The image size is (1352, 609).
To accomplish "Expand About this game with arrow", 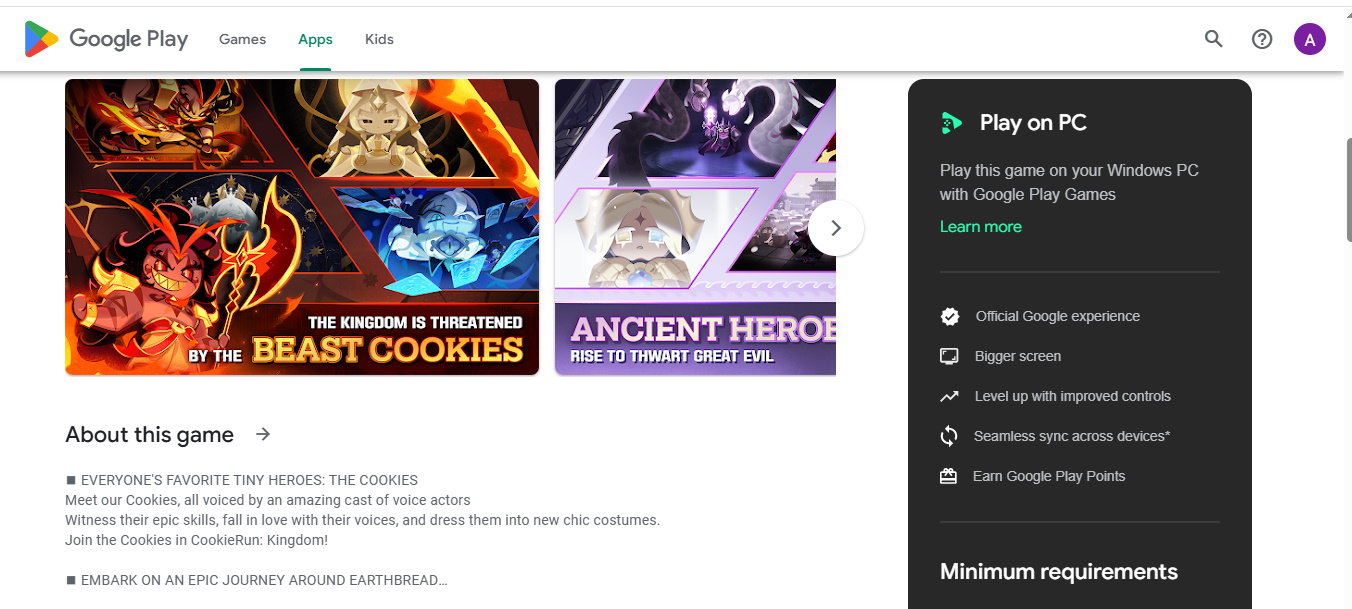I will (x=263, y=434).
